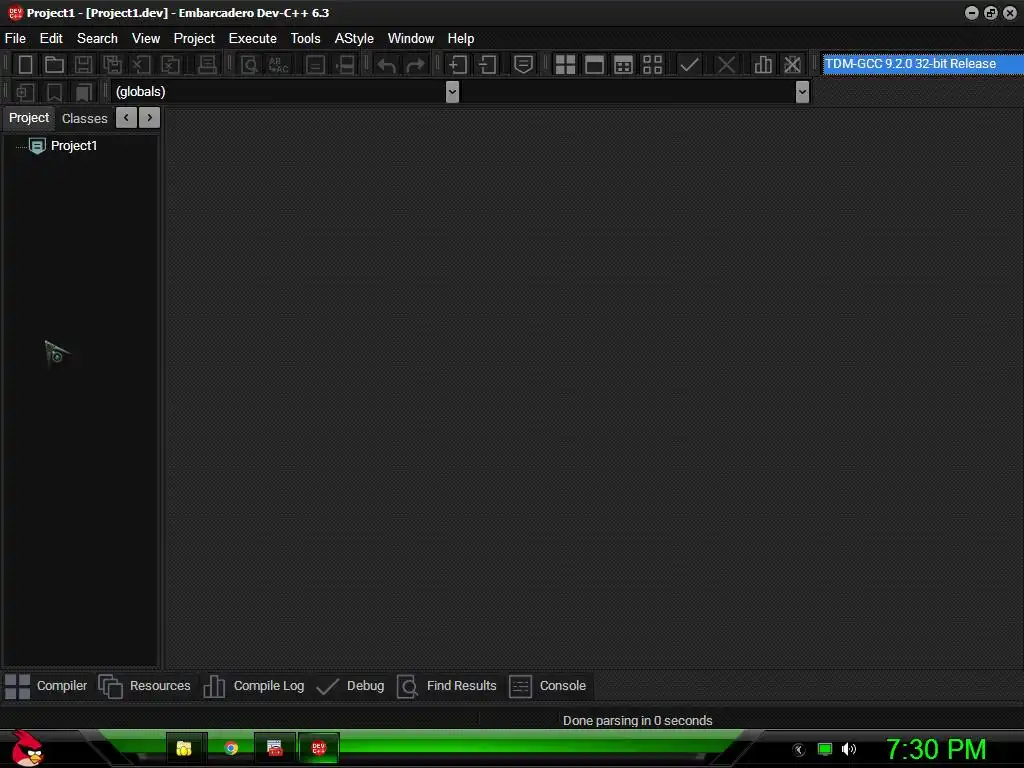The image size is (1024, 768).
Task: Click the Replace text toolbar icon
Action: pos(278,65)
